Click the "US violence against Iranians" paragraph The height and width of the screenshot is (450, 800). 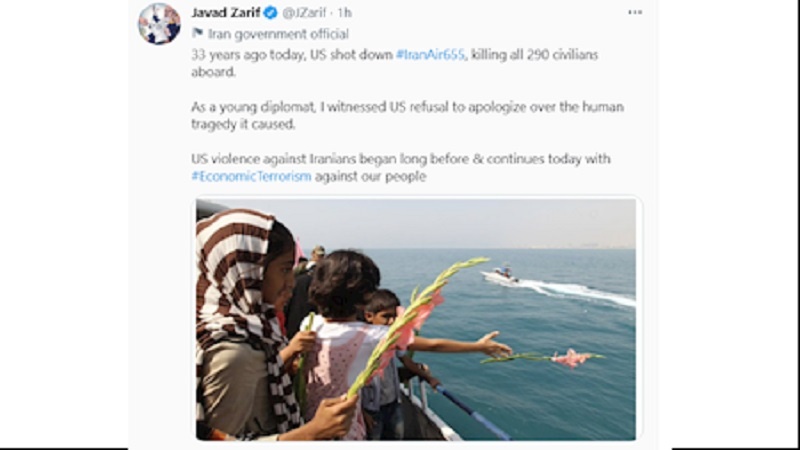(x=401, y=168)
